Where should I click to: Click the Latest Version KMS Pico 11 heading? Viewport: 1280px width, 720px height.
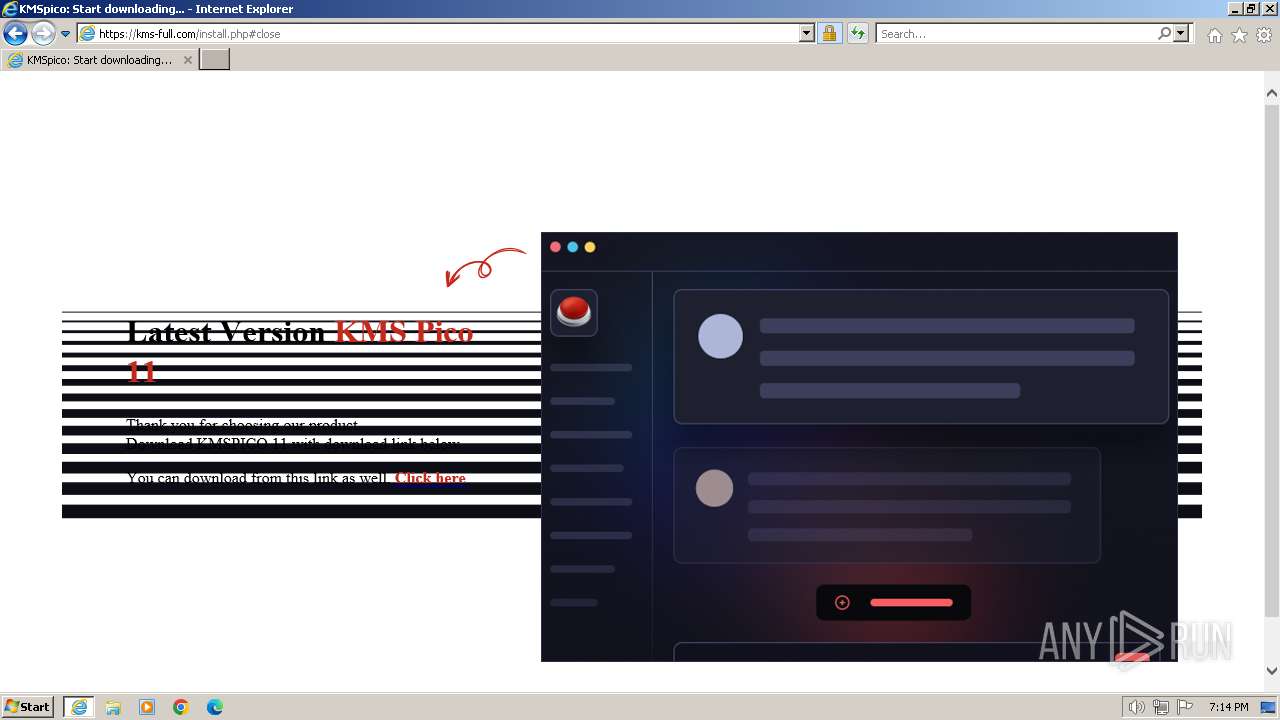click(x=300, y=351)
